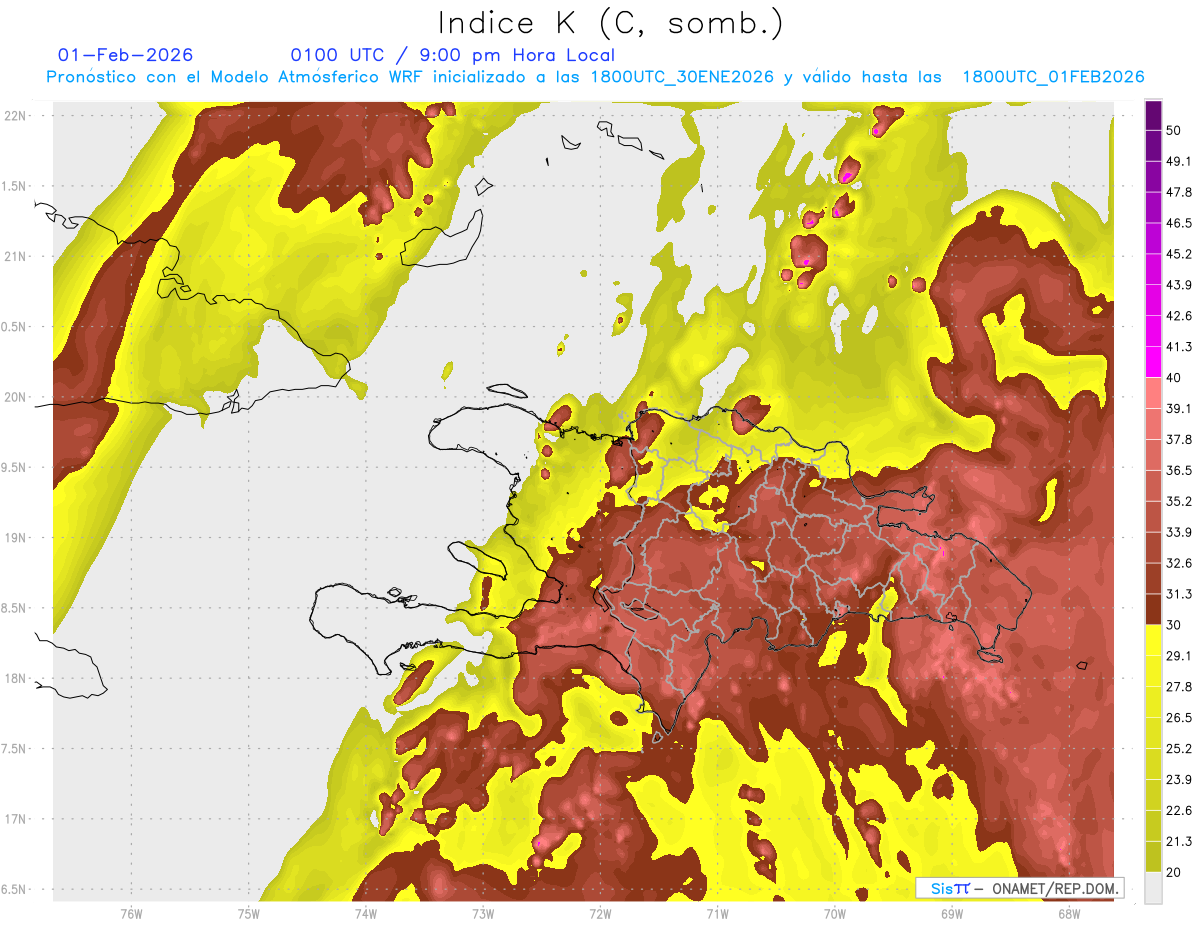Click the '69W' longitude label
This screenshot has width=1200, height=927.
click(951, 913)
